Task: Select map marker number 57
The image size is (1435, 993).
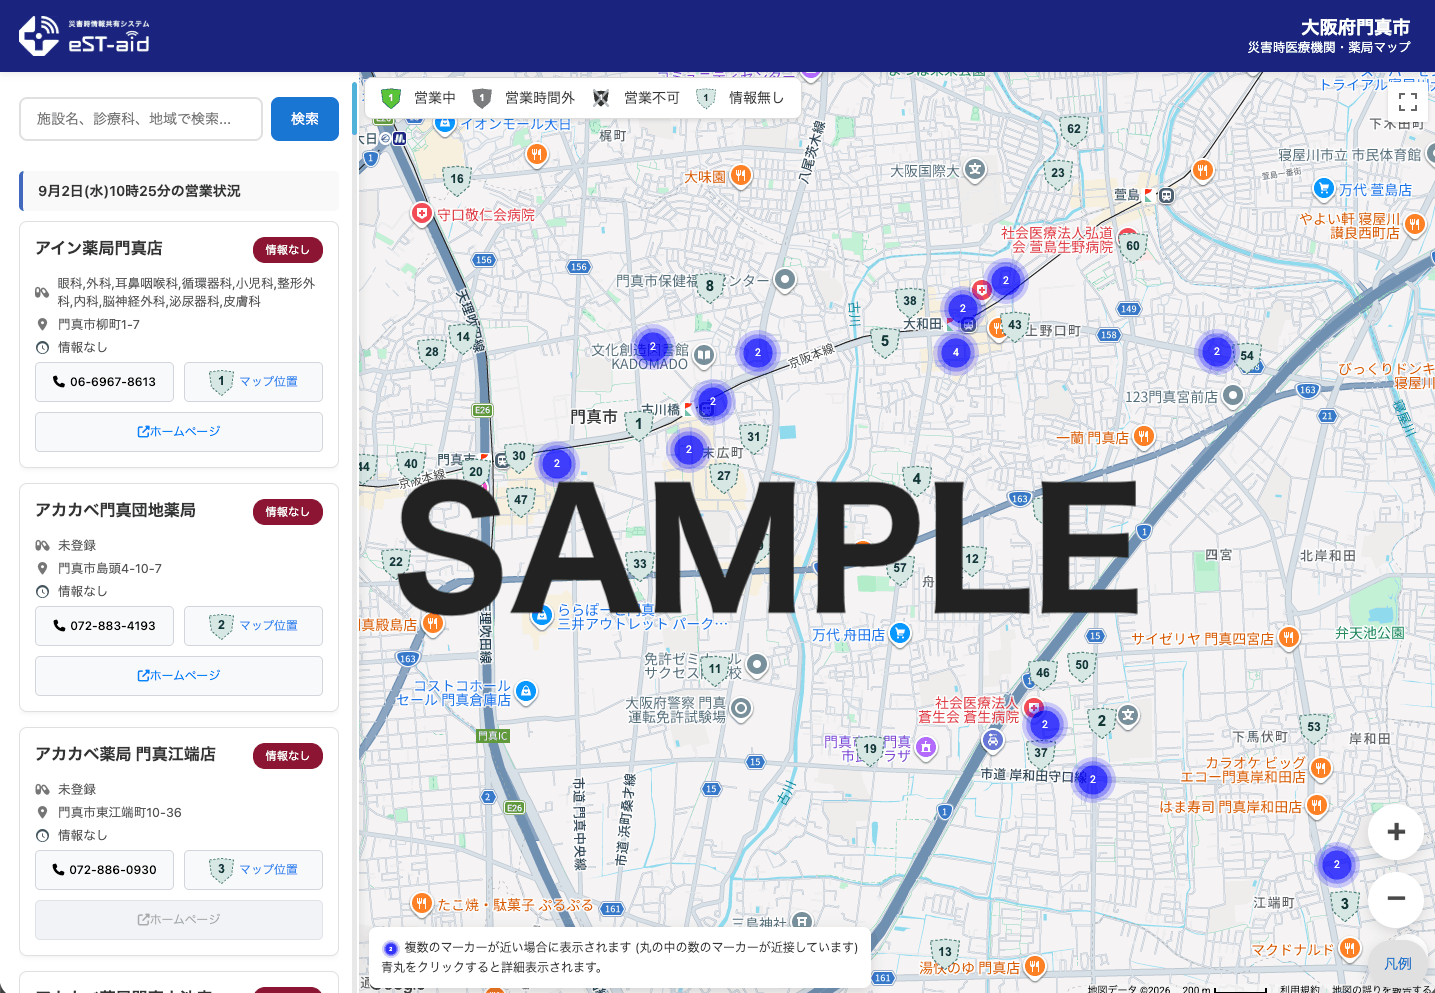Action: click(x=900, y=569)
